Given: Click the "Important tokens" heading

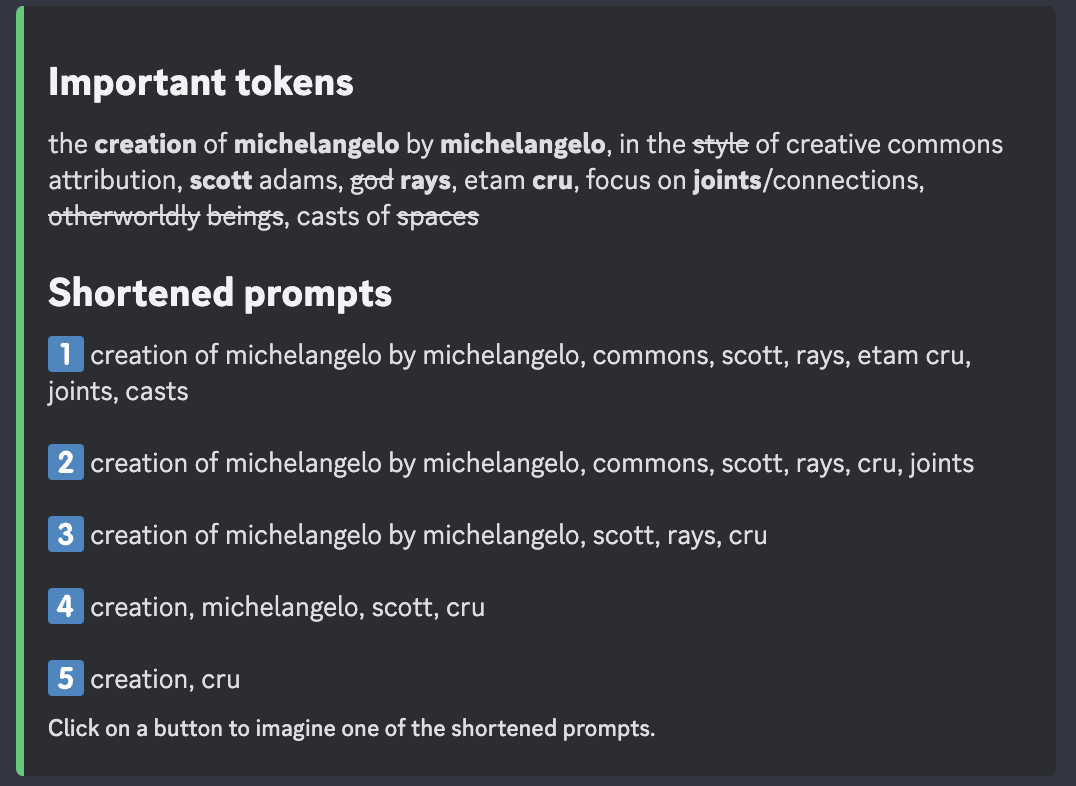Looking at the screenshot, I should pyautogui.click(x=201, y=83).
